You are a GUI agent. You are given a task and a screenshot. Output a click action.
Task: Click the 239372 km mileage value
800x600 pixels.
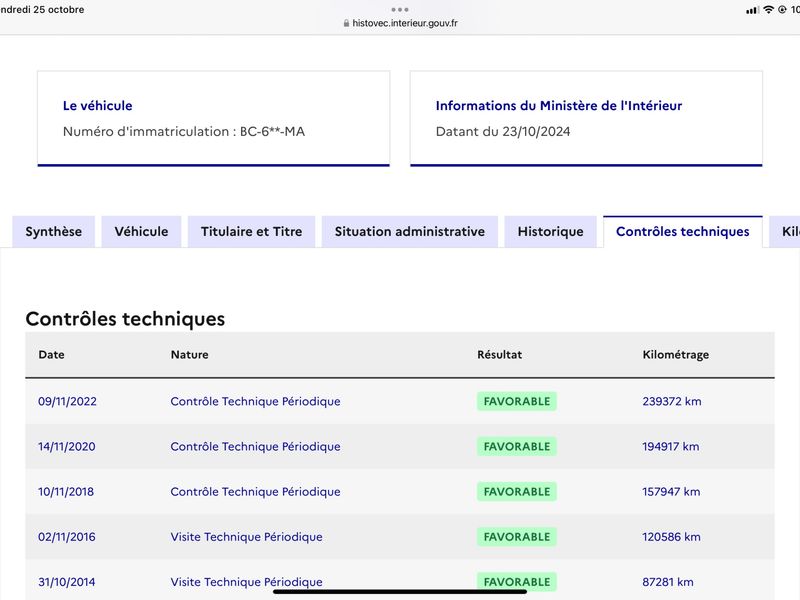[x=672, y=402]
